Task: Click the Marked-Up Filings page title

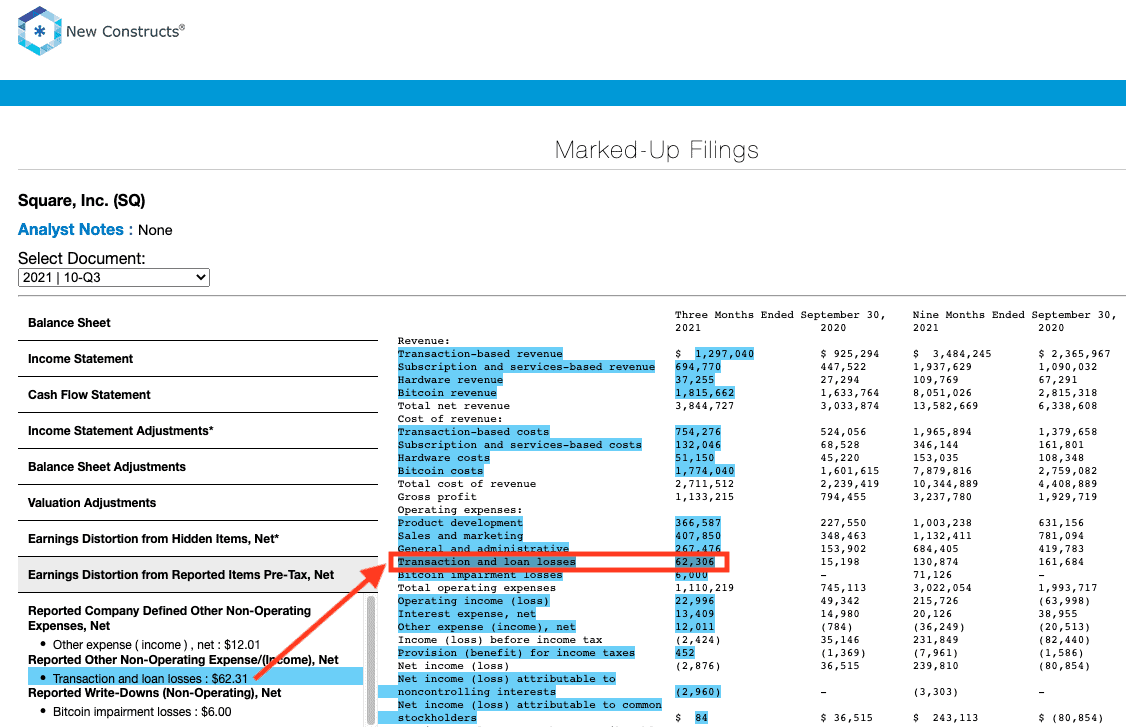Action: tap(656, 149)
